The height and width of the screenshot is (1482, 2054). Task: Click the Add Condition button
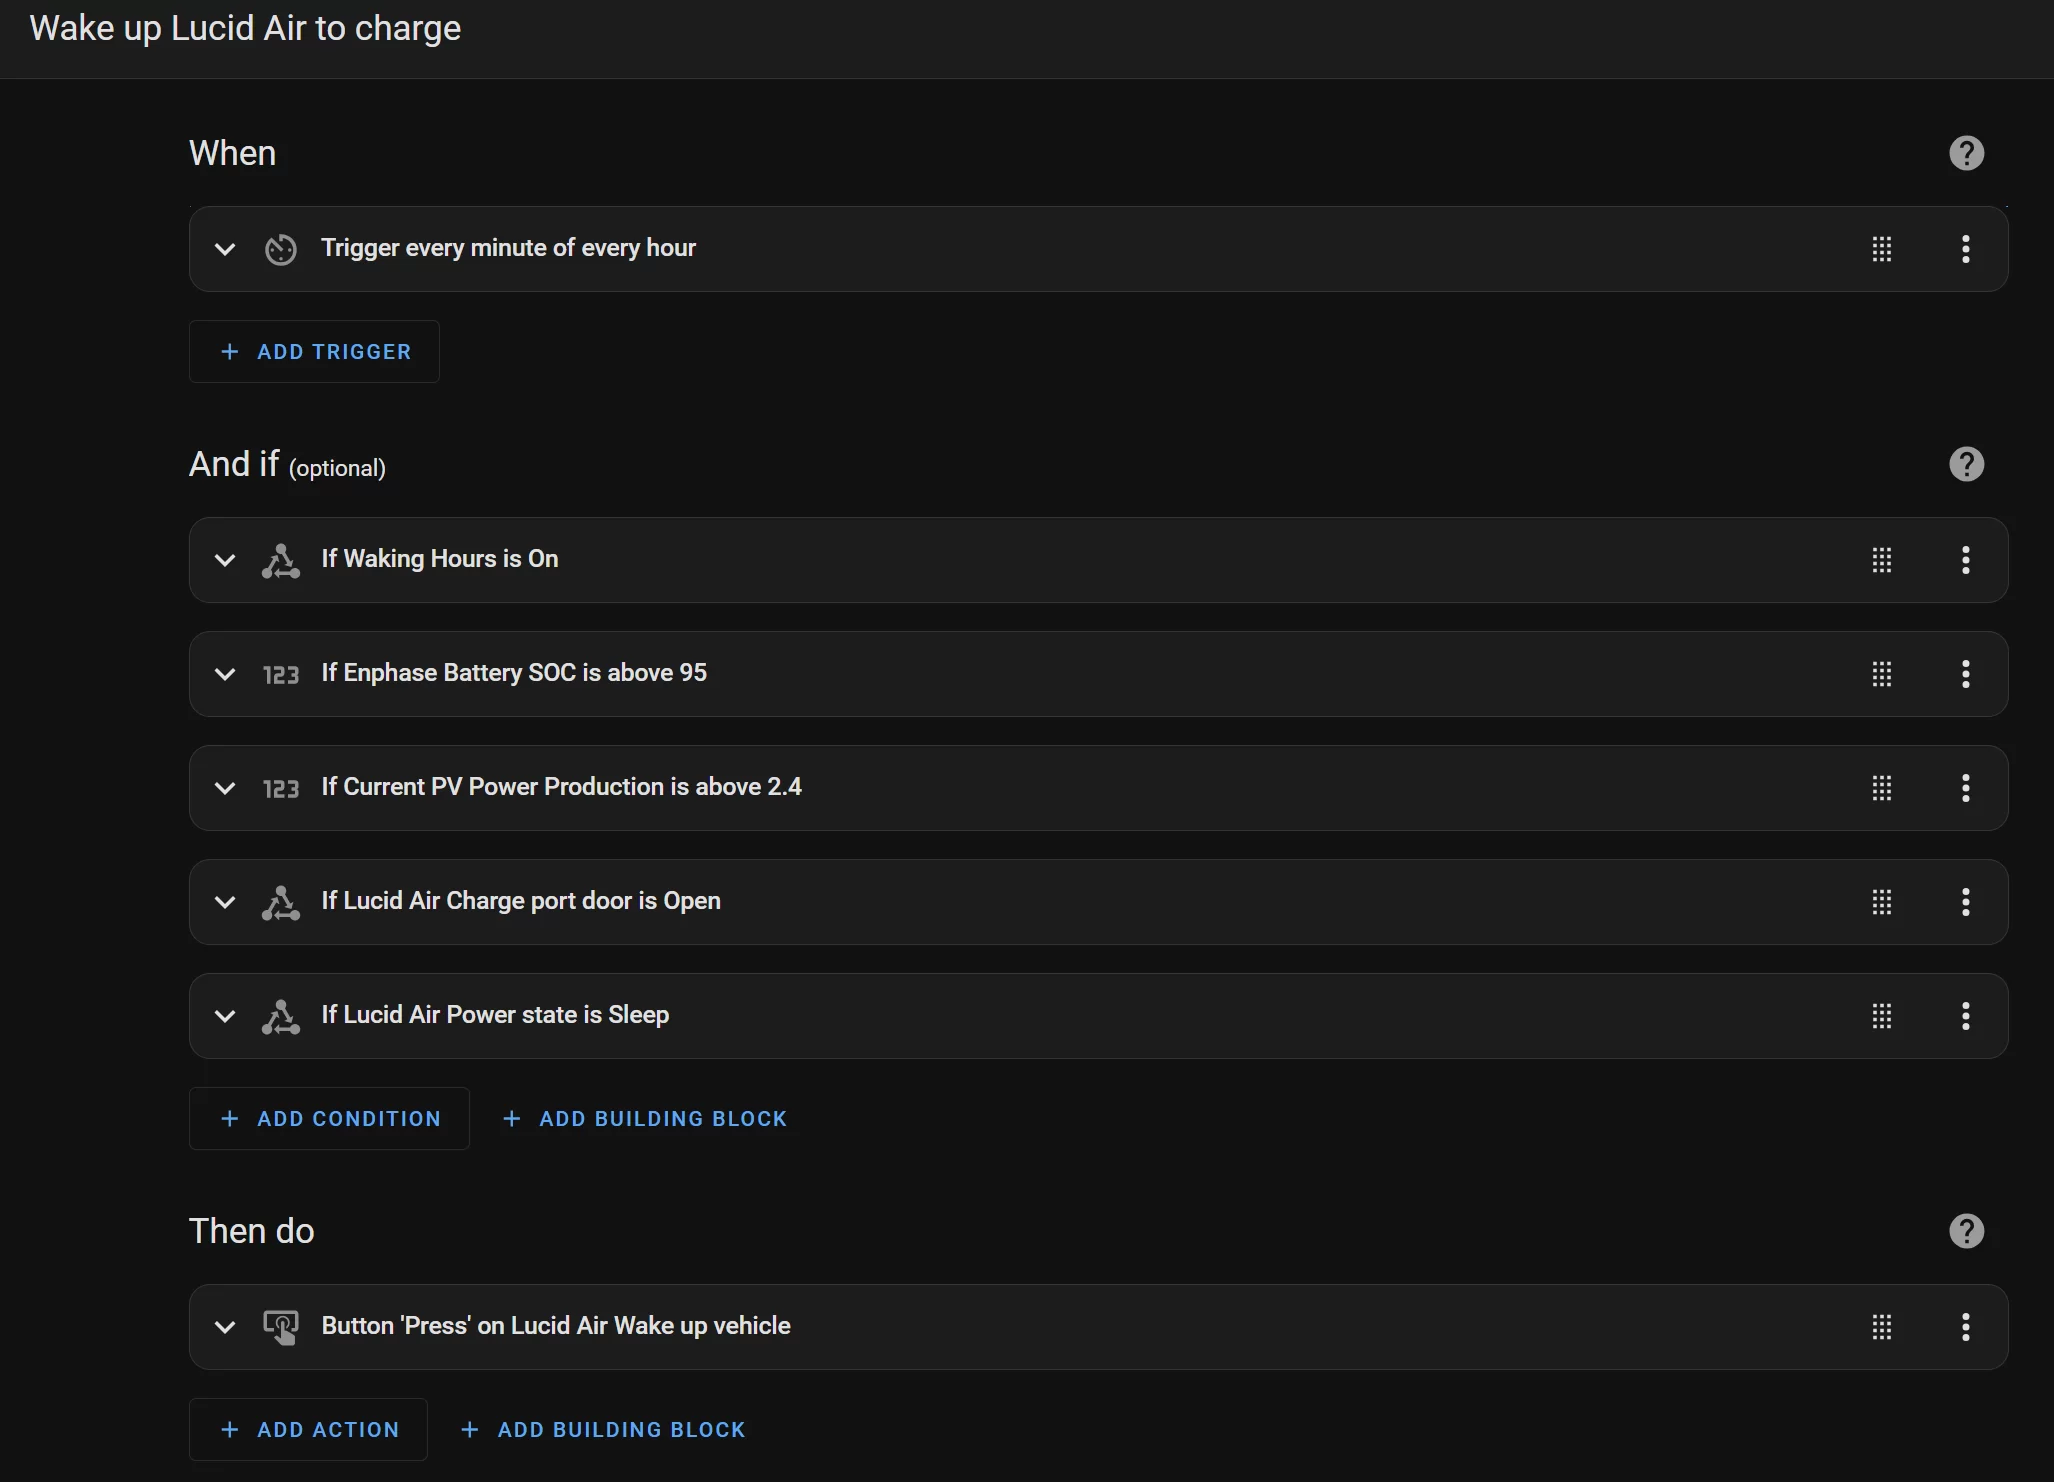(329, 1118)
